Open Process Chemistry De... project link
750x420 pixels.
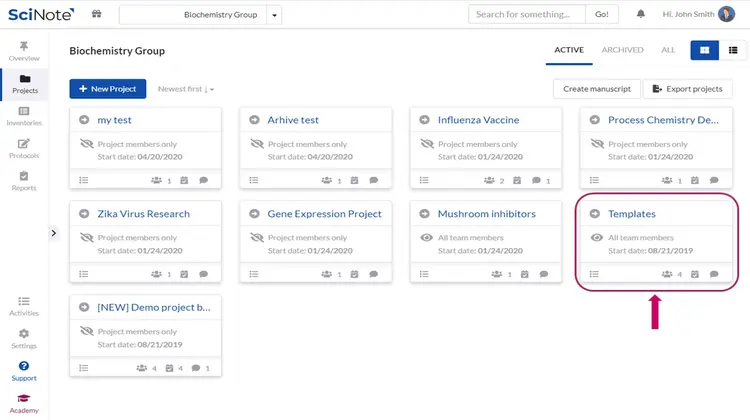pos(663,120)
